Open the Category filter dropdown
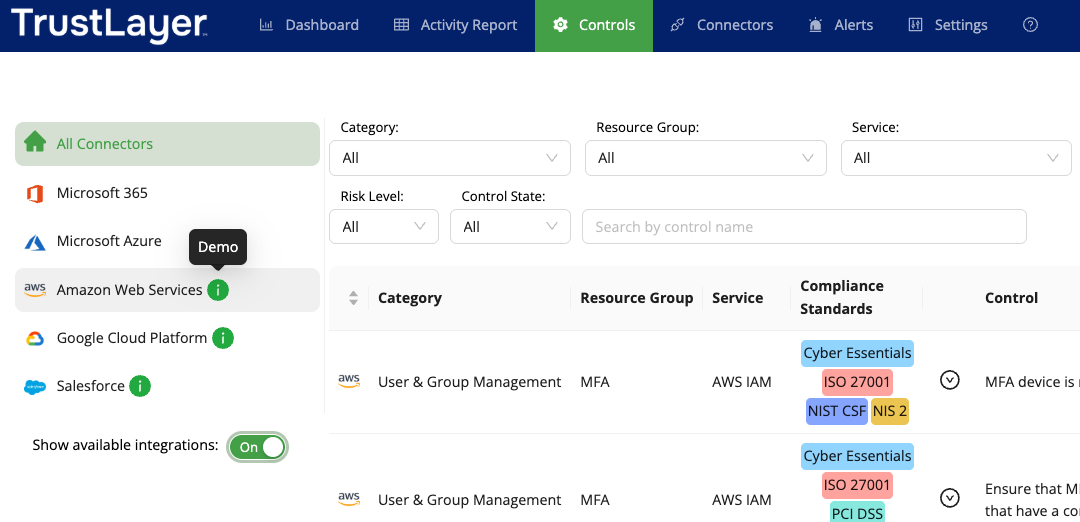The height and width of the screenshot is (522, 1080). tap(450, 158)
